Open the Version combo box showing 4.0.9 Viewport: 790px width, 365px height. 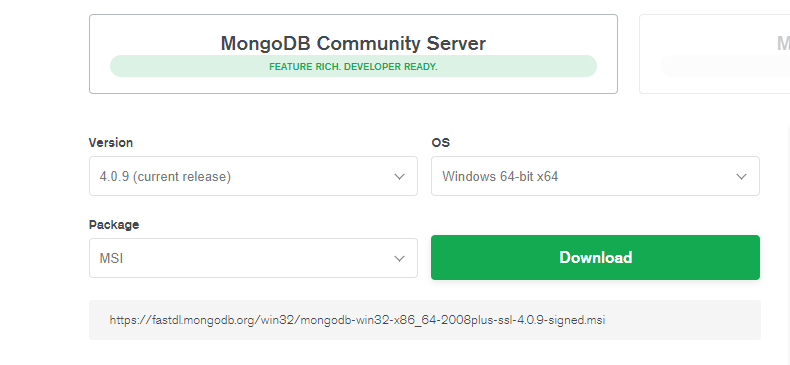point(253,176)
